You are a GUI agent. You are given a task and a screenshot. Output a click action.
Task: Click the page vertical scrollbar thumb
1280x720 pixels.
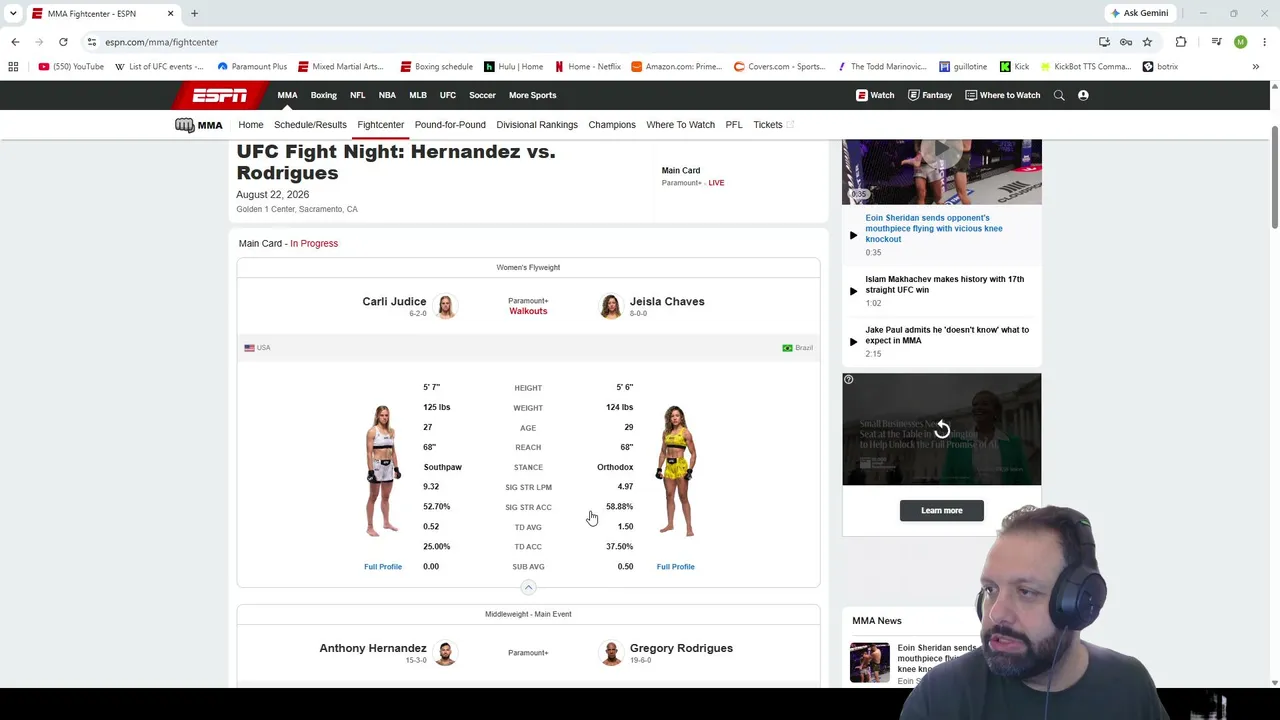point(1274,176)
